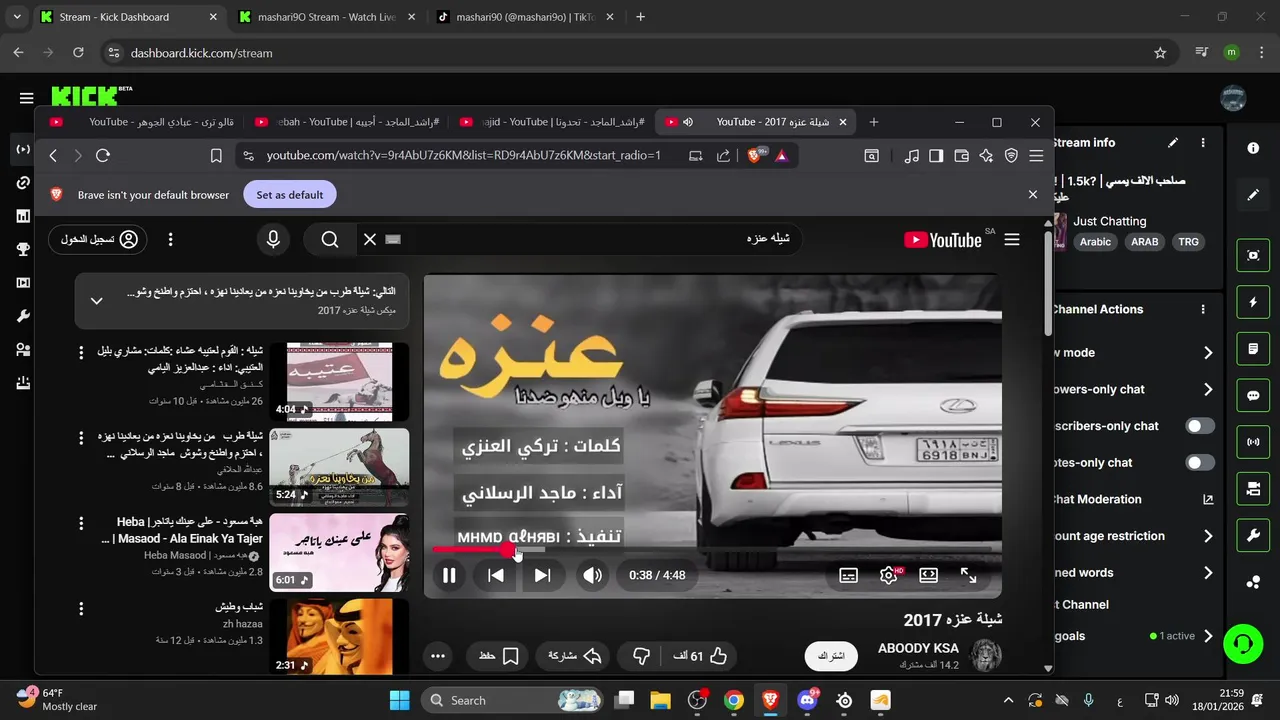Clear YouTube search box text

[x=370, y=239]
